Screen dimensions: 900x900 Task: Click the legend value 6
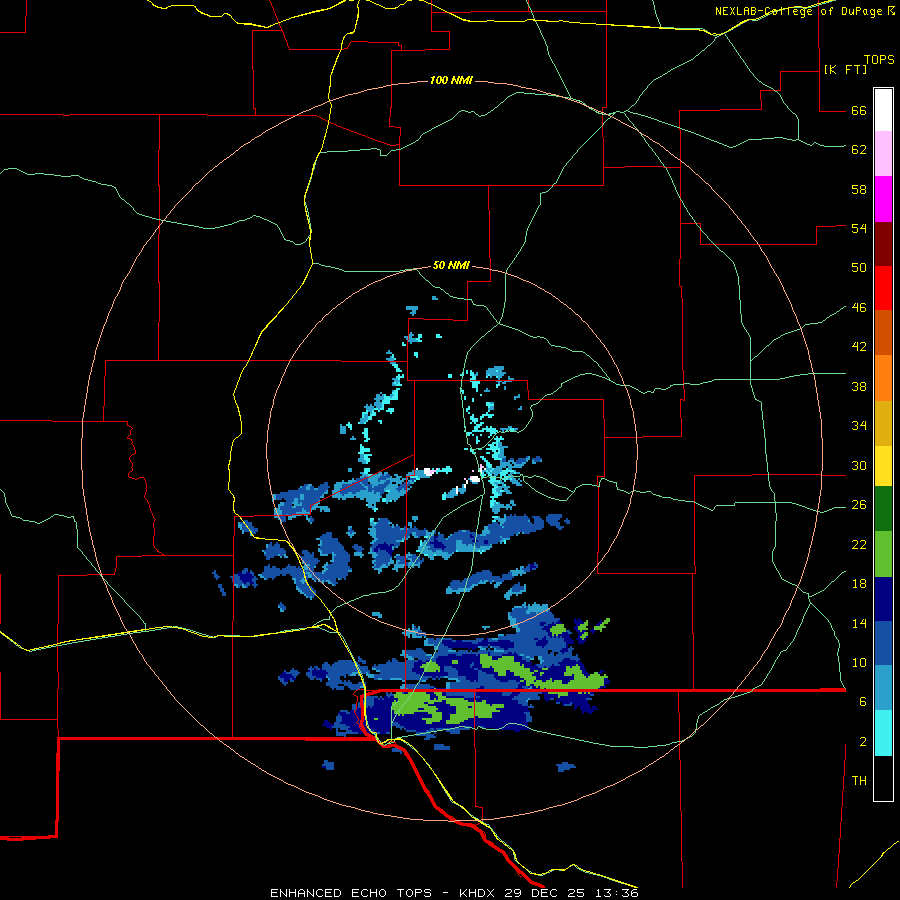863,702
